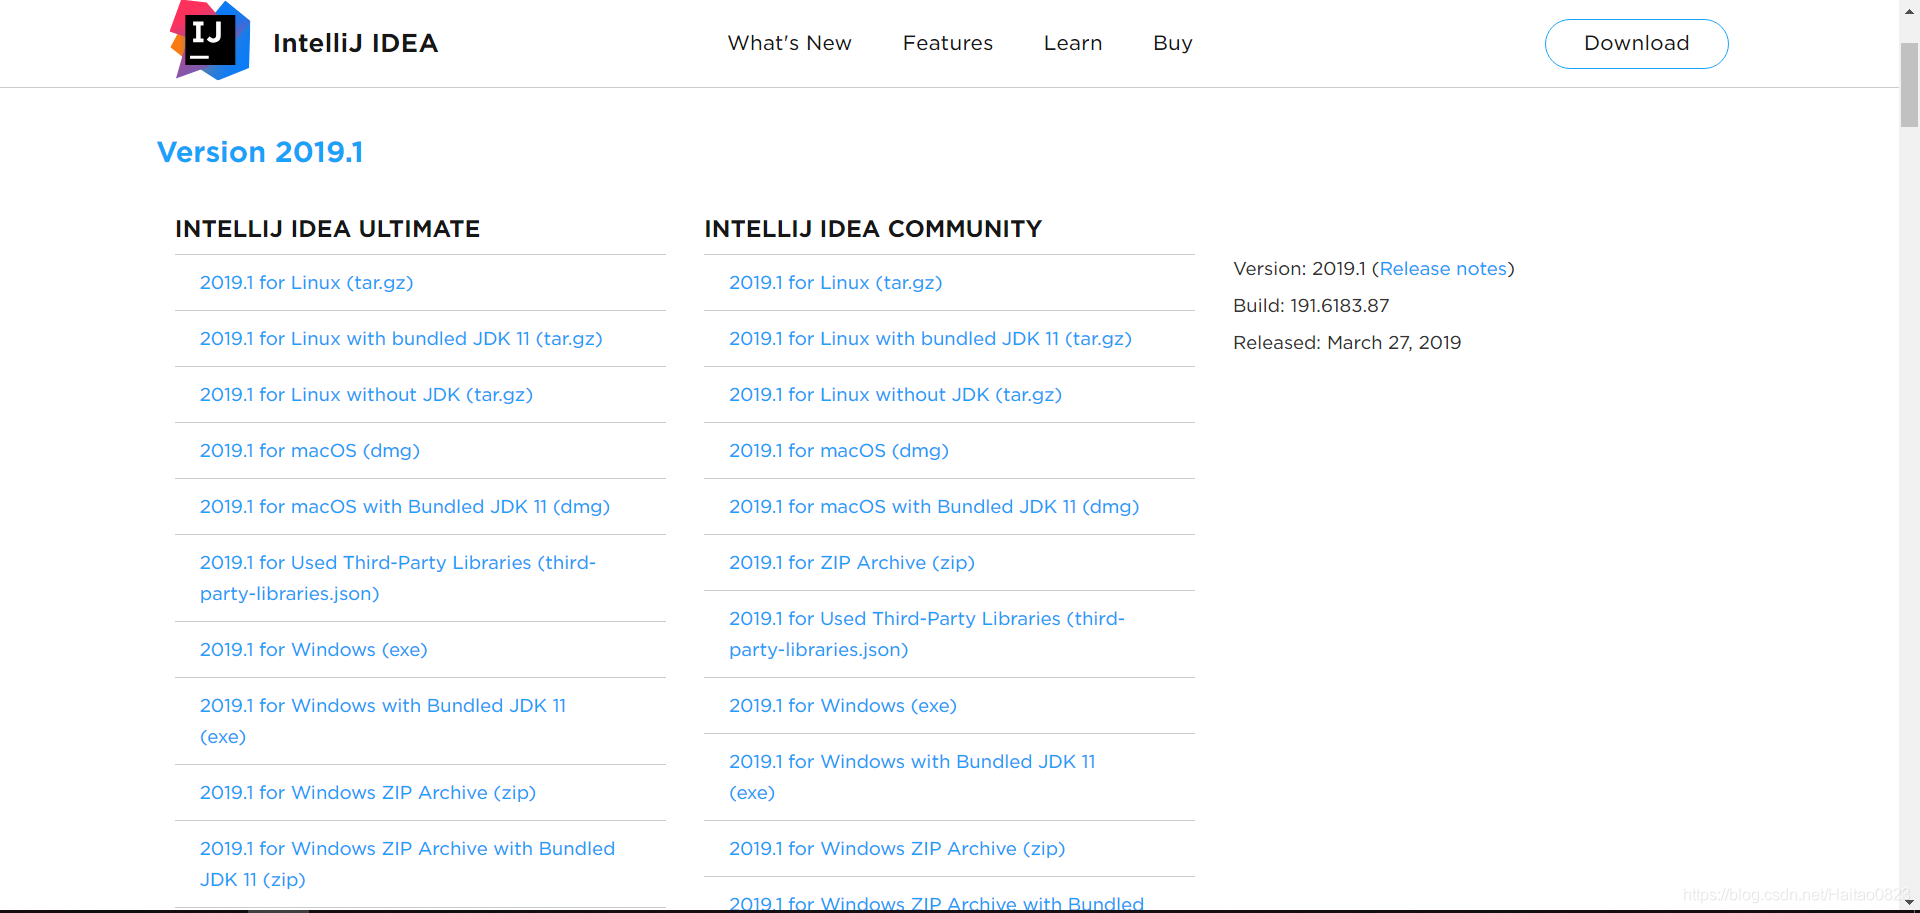The height and width of the screenshot is (913, 1920).
Task: Download Ultimate Windows ZIP Archive (zip)
Action: [367, 793]
